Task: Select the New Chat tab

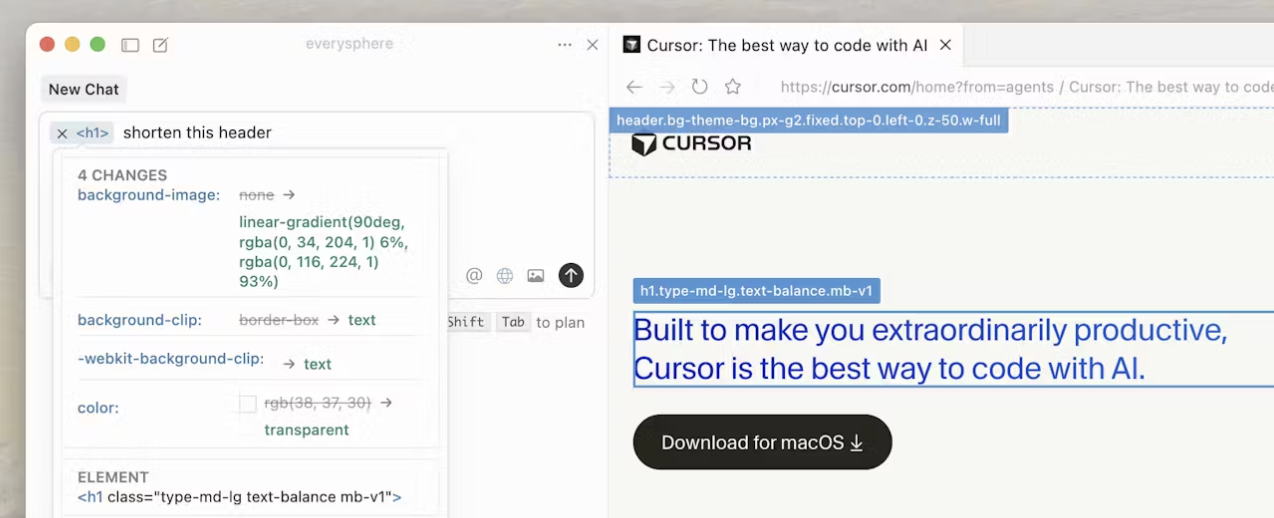Action: 84,89
